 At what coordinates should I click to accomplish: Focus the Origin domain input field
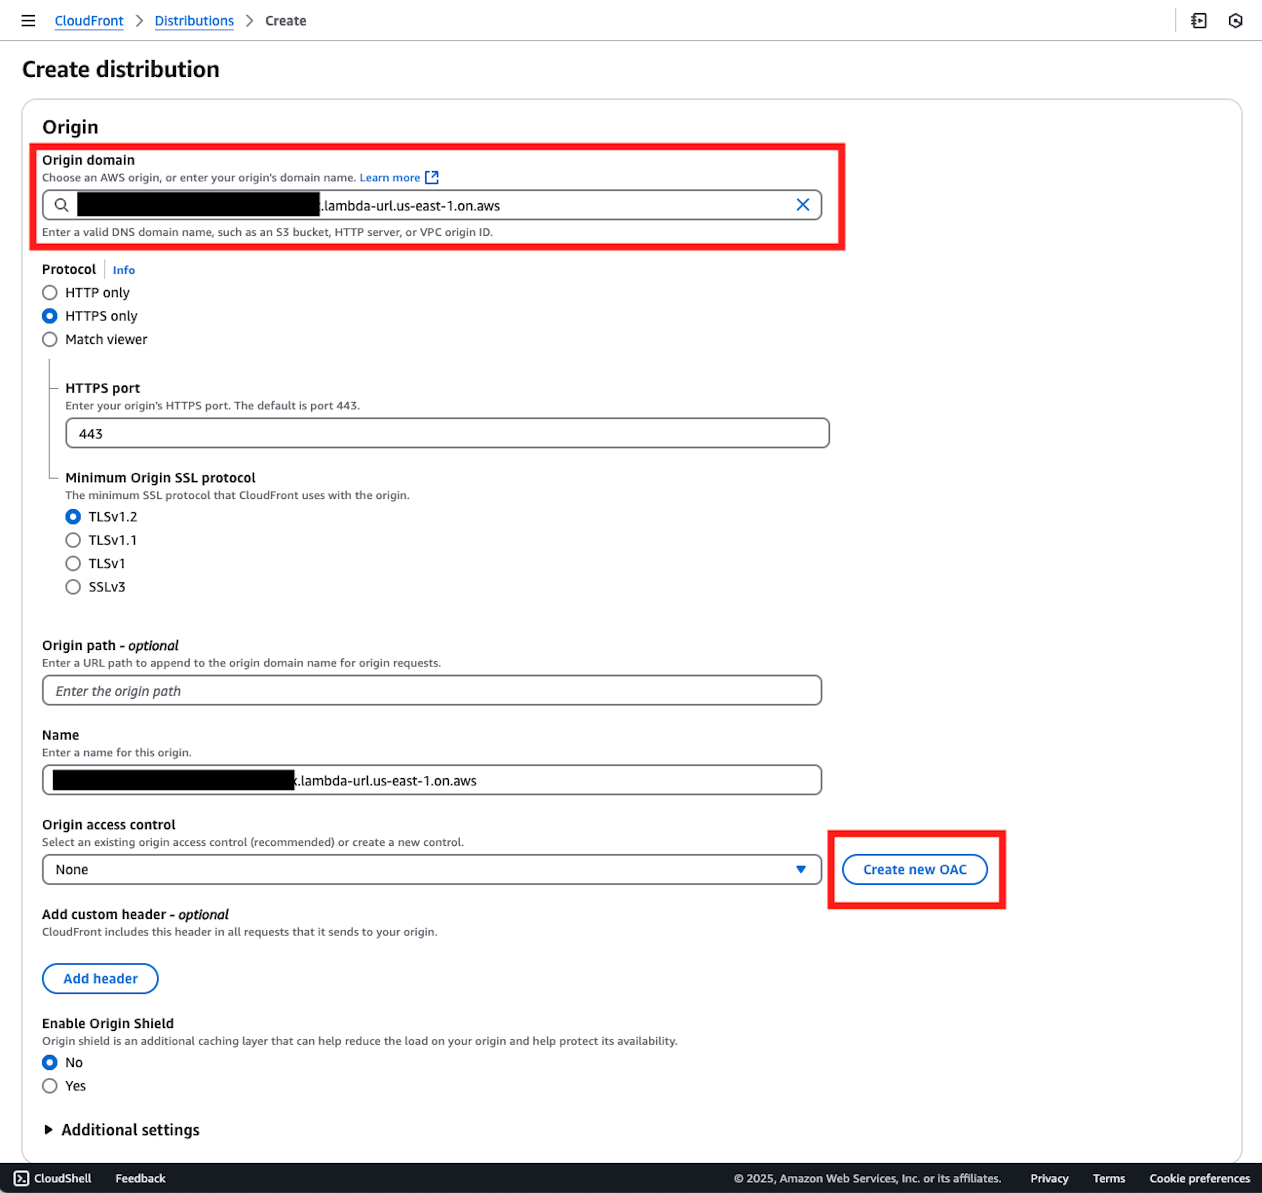[432, 205]
